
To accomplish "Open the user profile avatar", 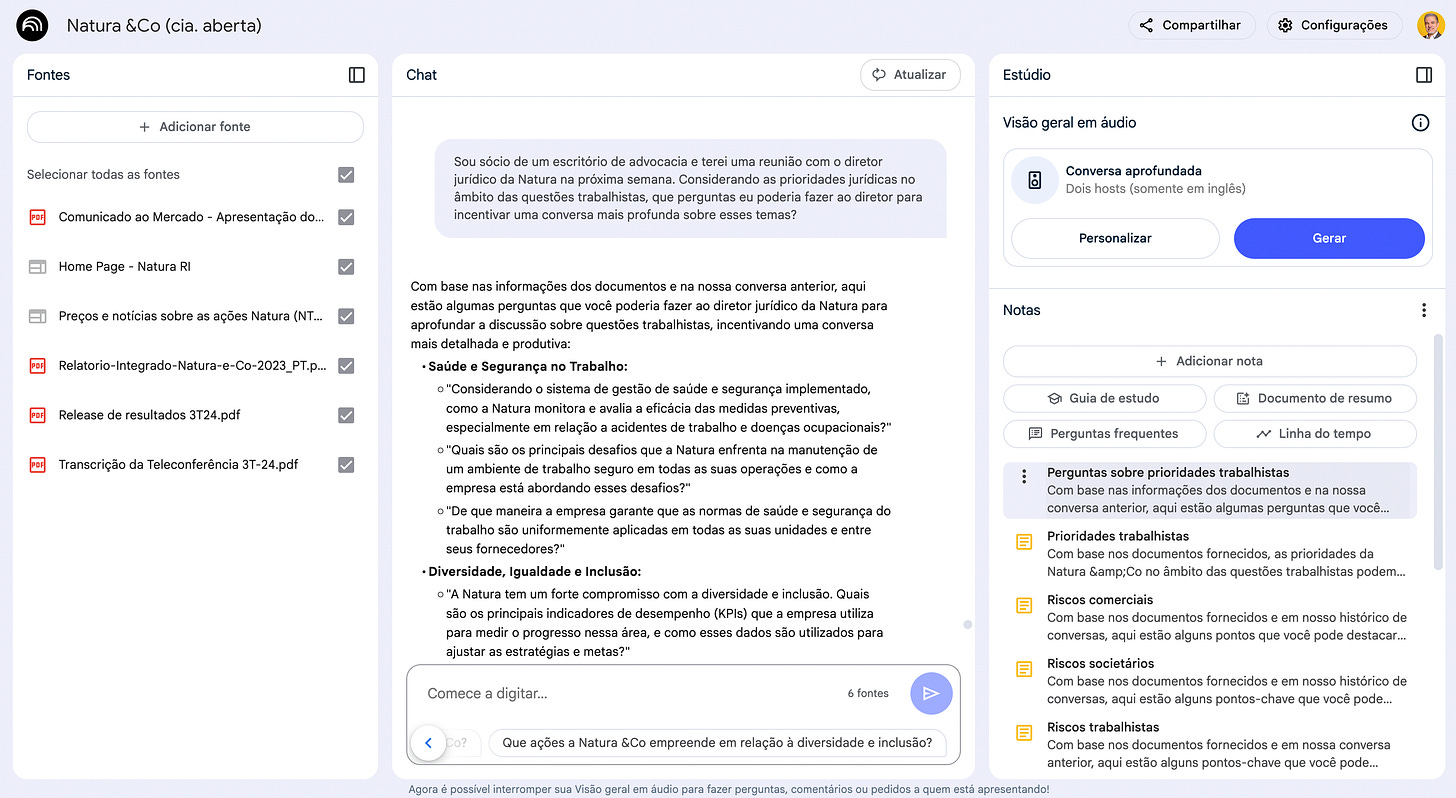I will (1430, 25).
